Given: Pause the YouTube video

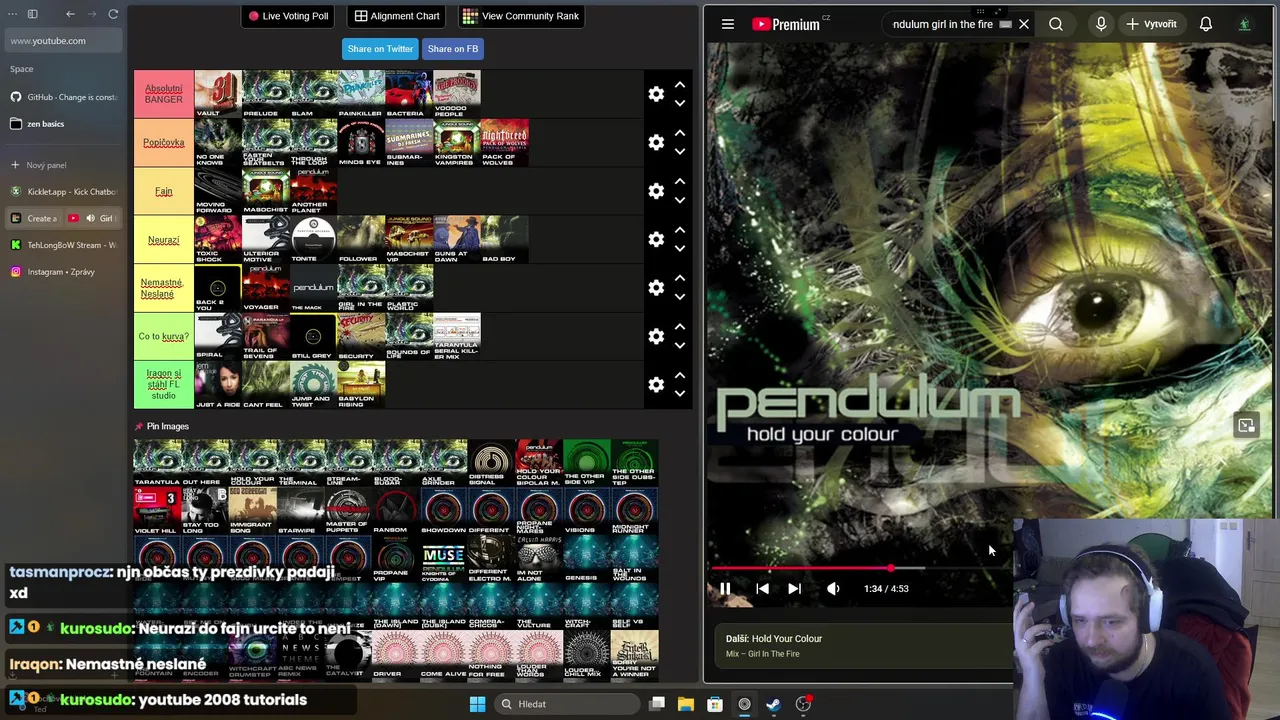Looking at the screenshot, I should [725, 589].
